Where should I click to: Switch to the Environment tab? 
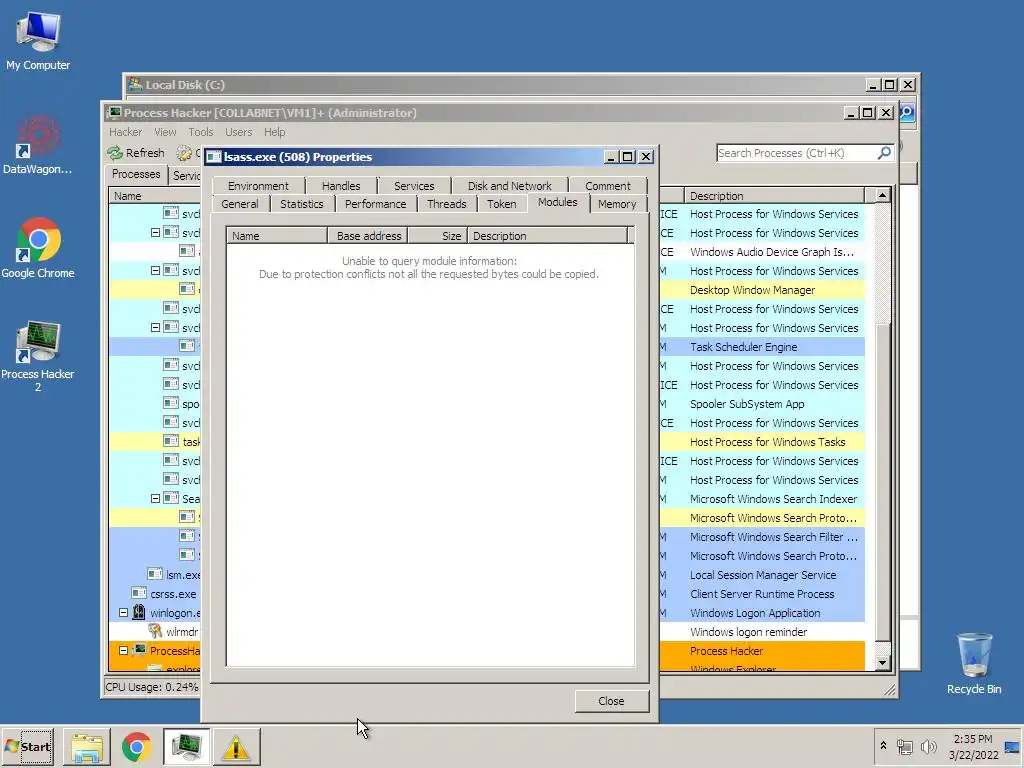click(258, 186)
